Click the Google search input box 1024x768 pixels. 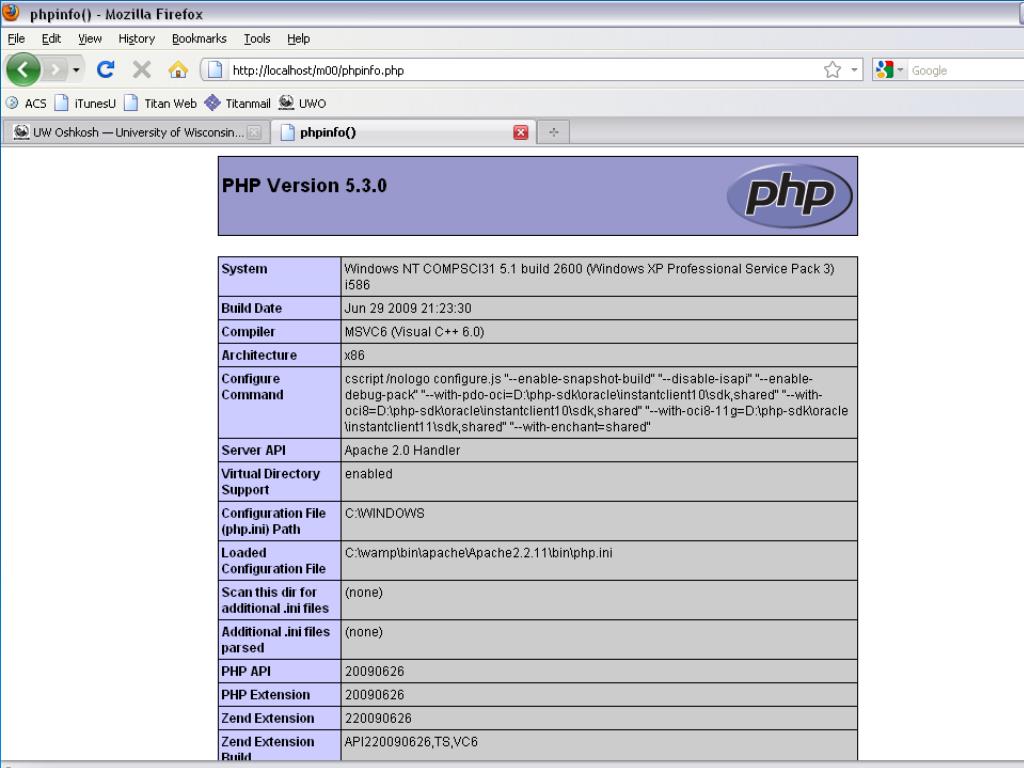click(967, 70)
